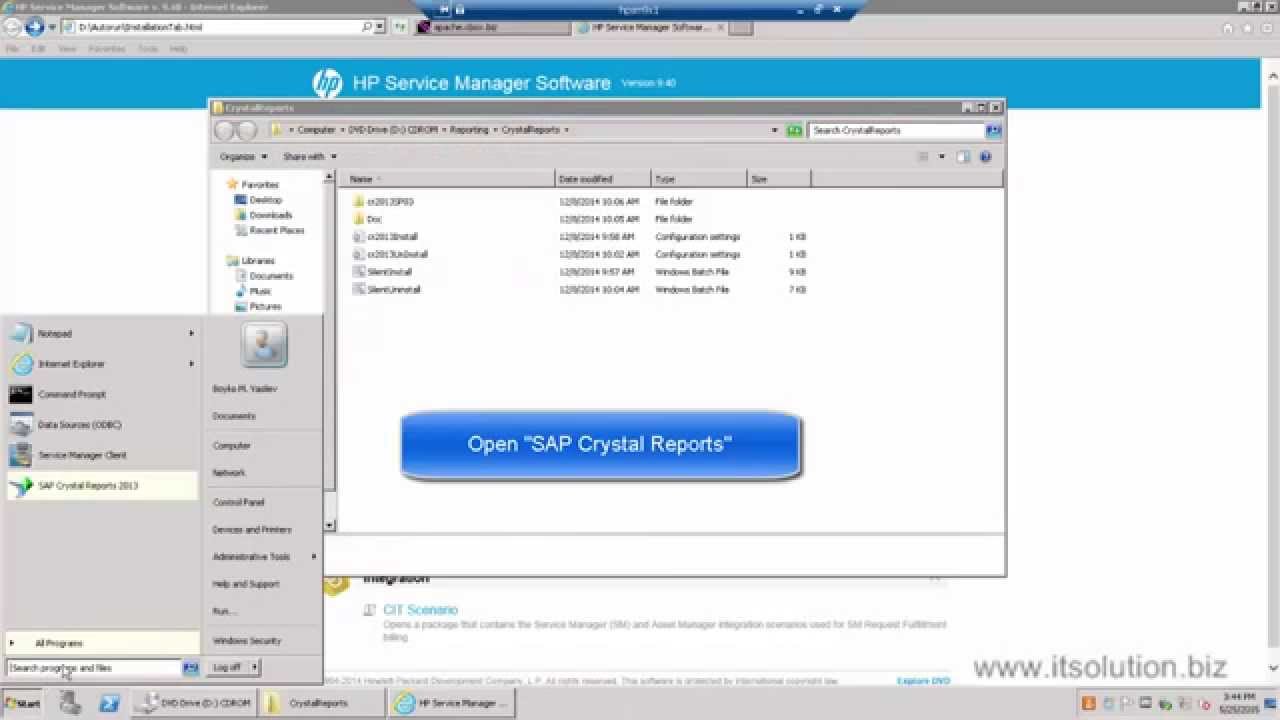This screenshot has height=720, width=1280.
Task: Launch Notepad from the Start menu
Action: pos(102,334)
